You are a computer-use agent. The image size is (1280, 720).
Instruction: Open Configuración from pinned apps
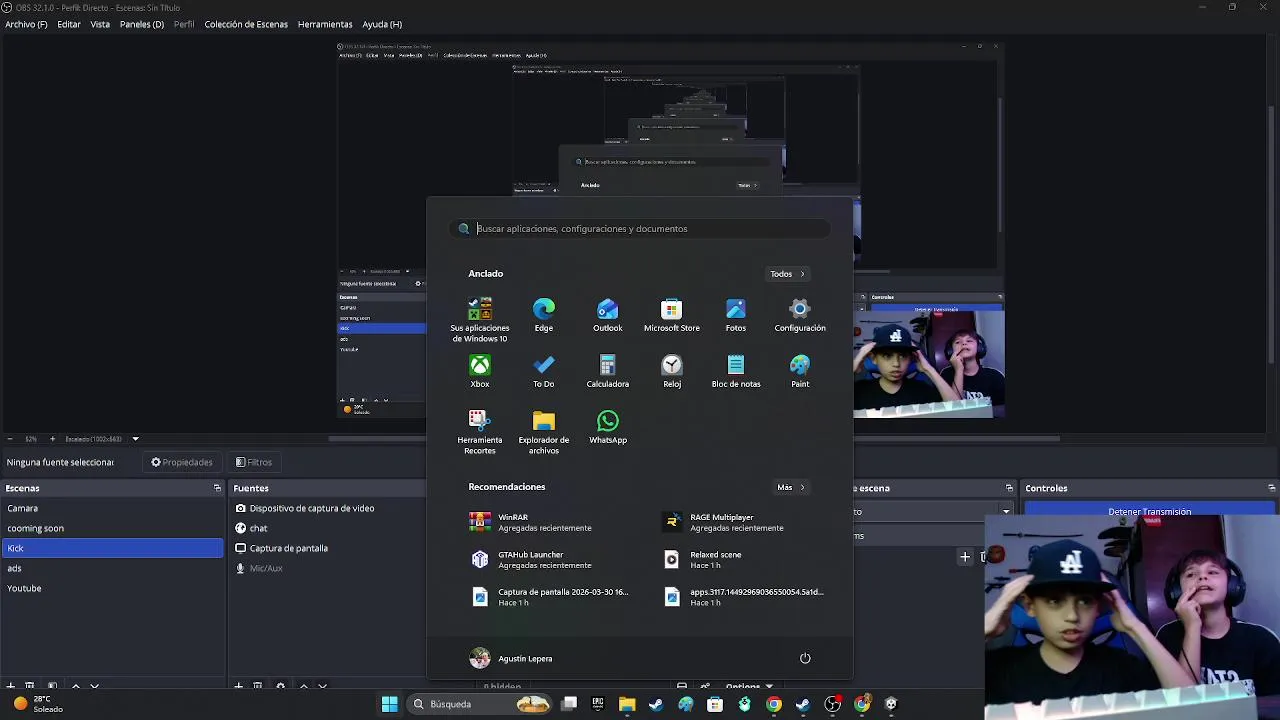(799, 315)
